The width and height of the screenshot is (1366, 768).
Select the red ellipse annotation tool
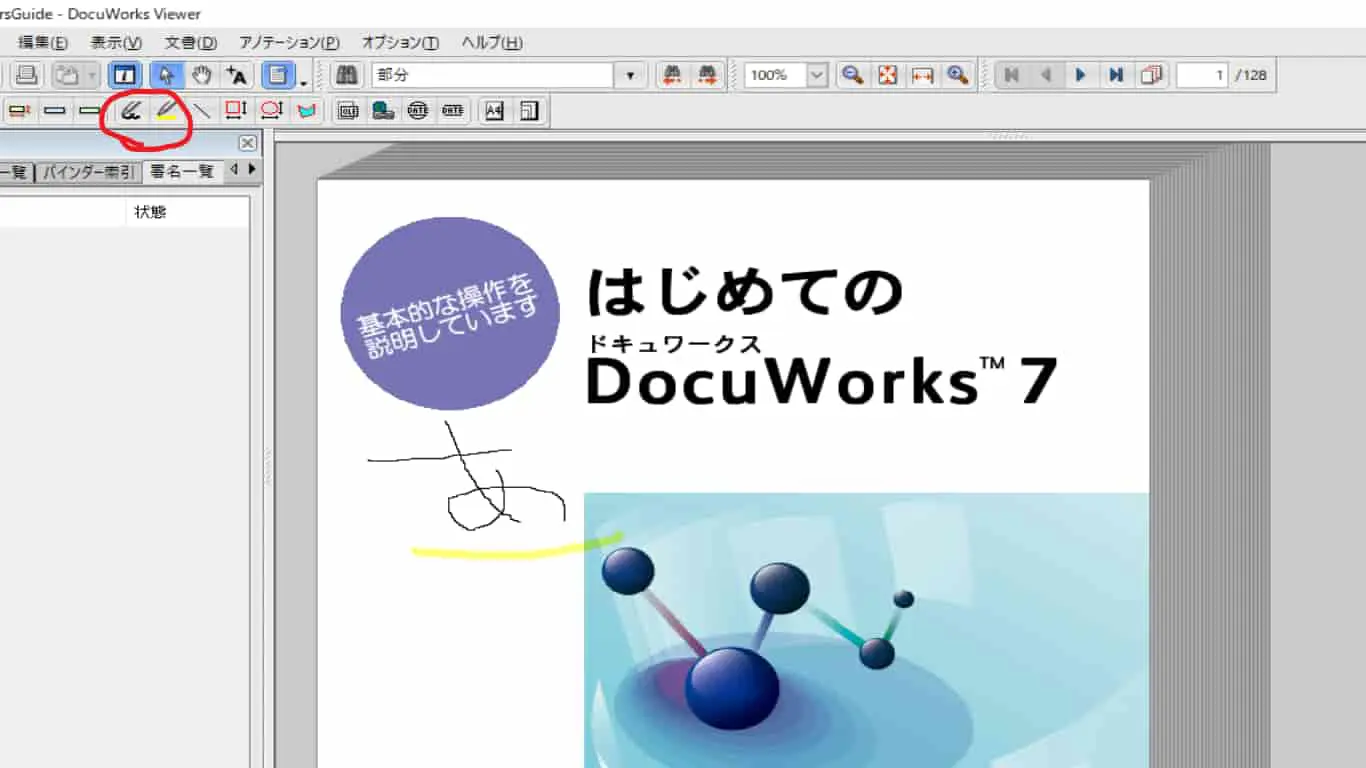[270, 110]
